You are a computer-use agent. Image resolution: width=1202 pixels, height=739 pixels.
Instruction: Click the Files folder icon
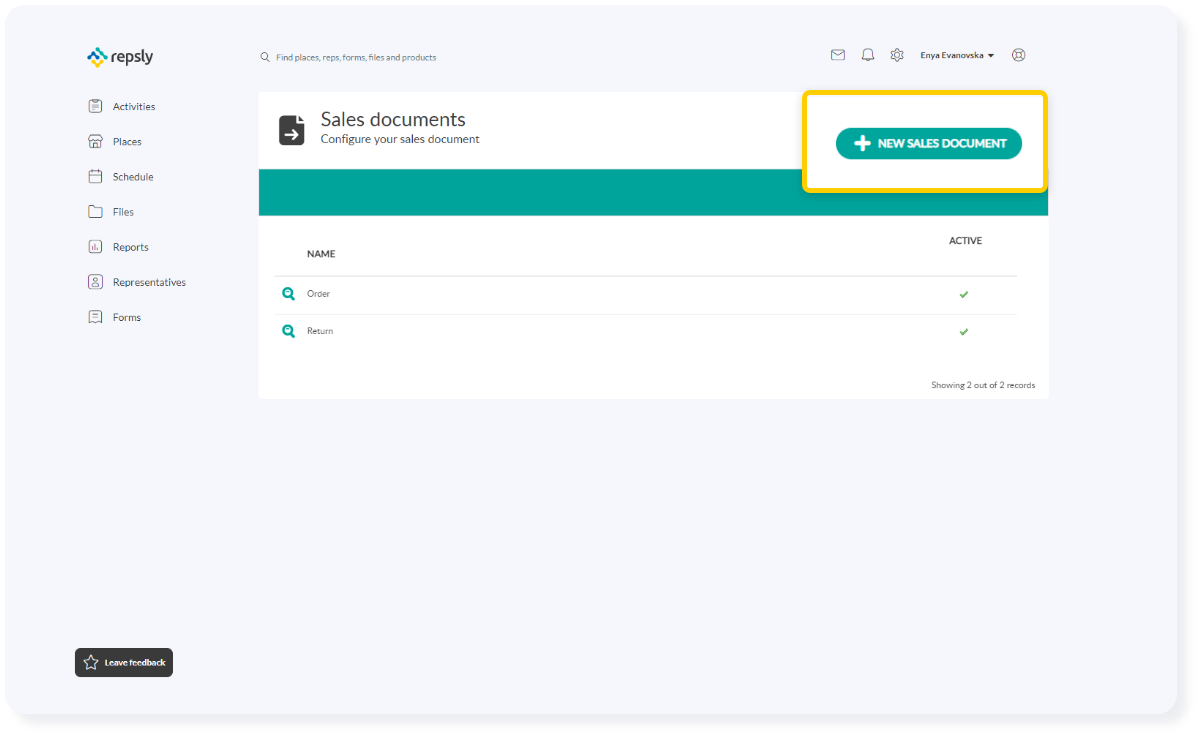pos(95,211)
